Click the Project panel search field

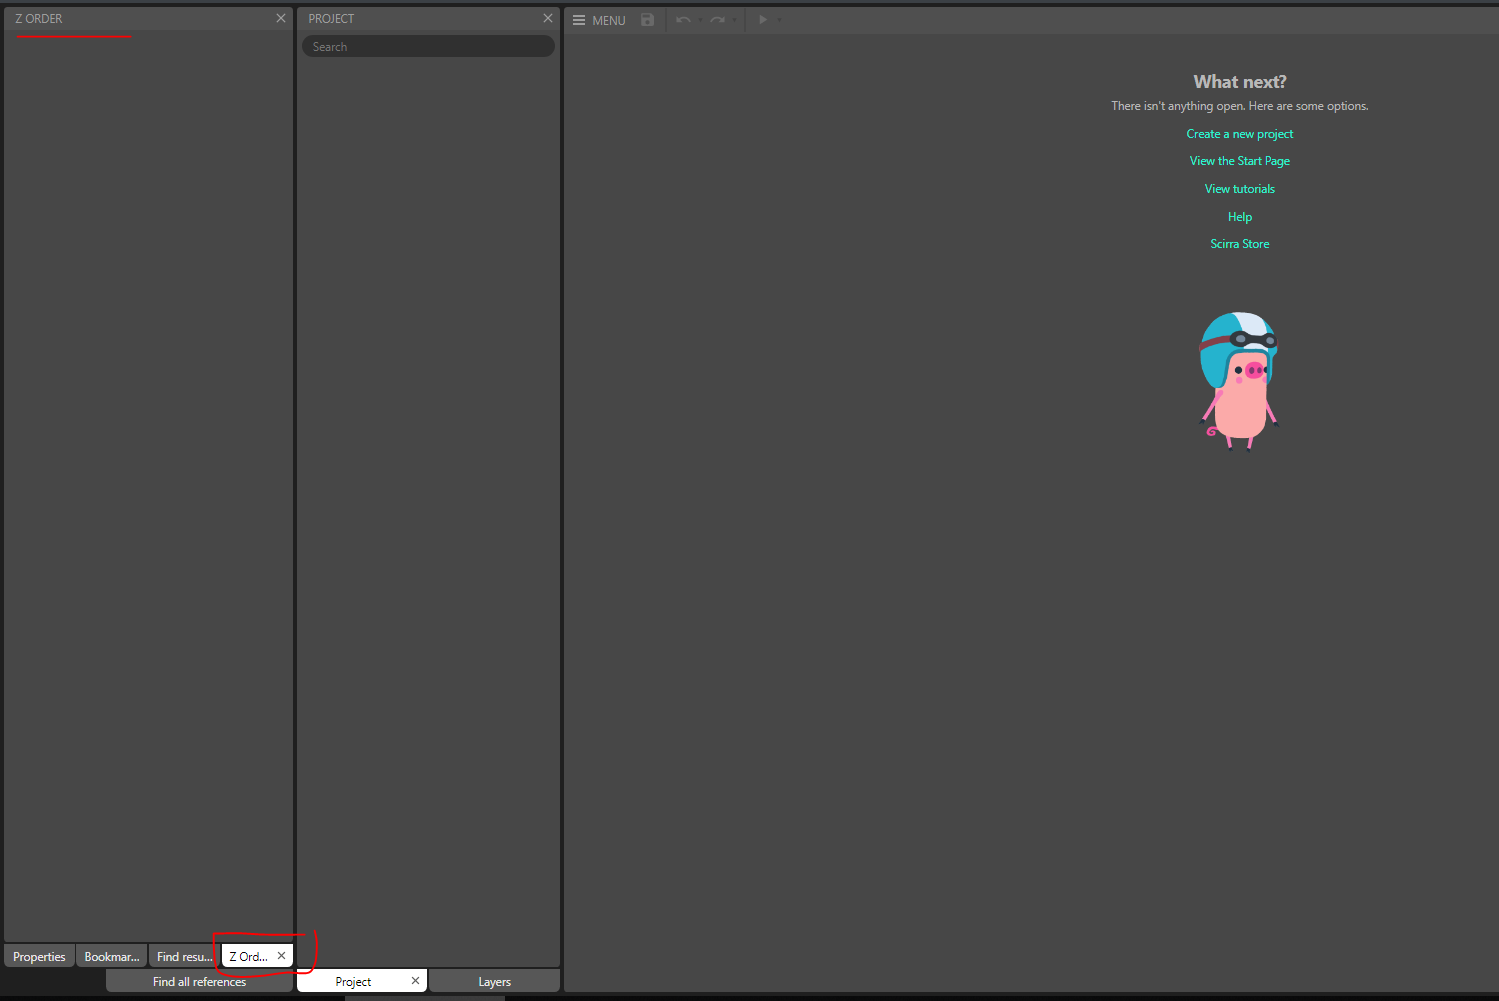428,45
